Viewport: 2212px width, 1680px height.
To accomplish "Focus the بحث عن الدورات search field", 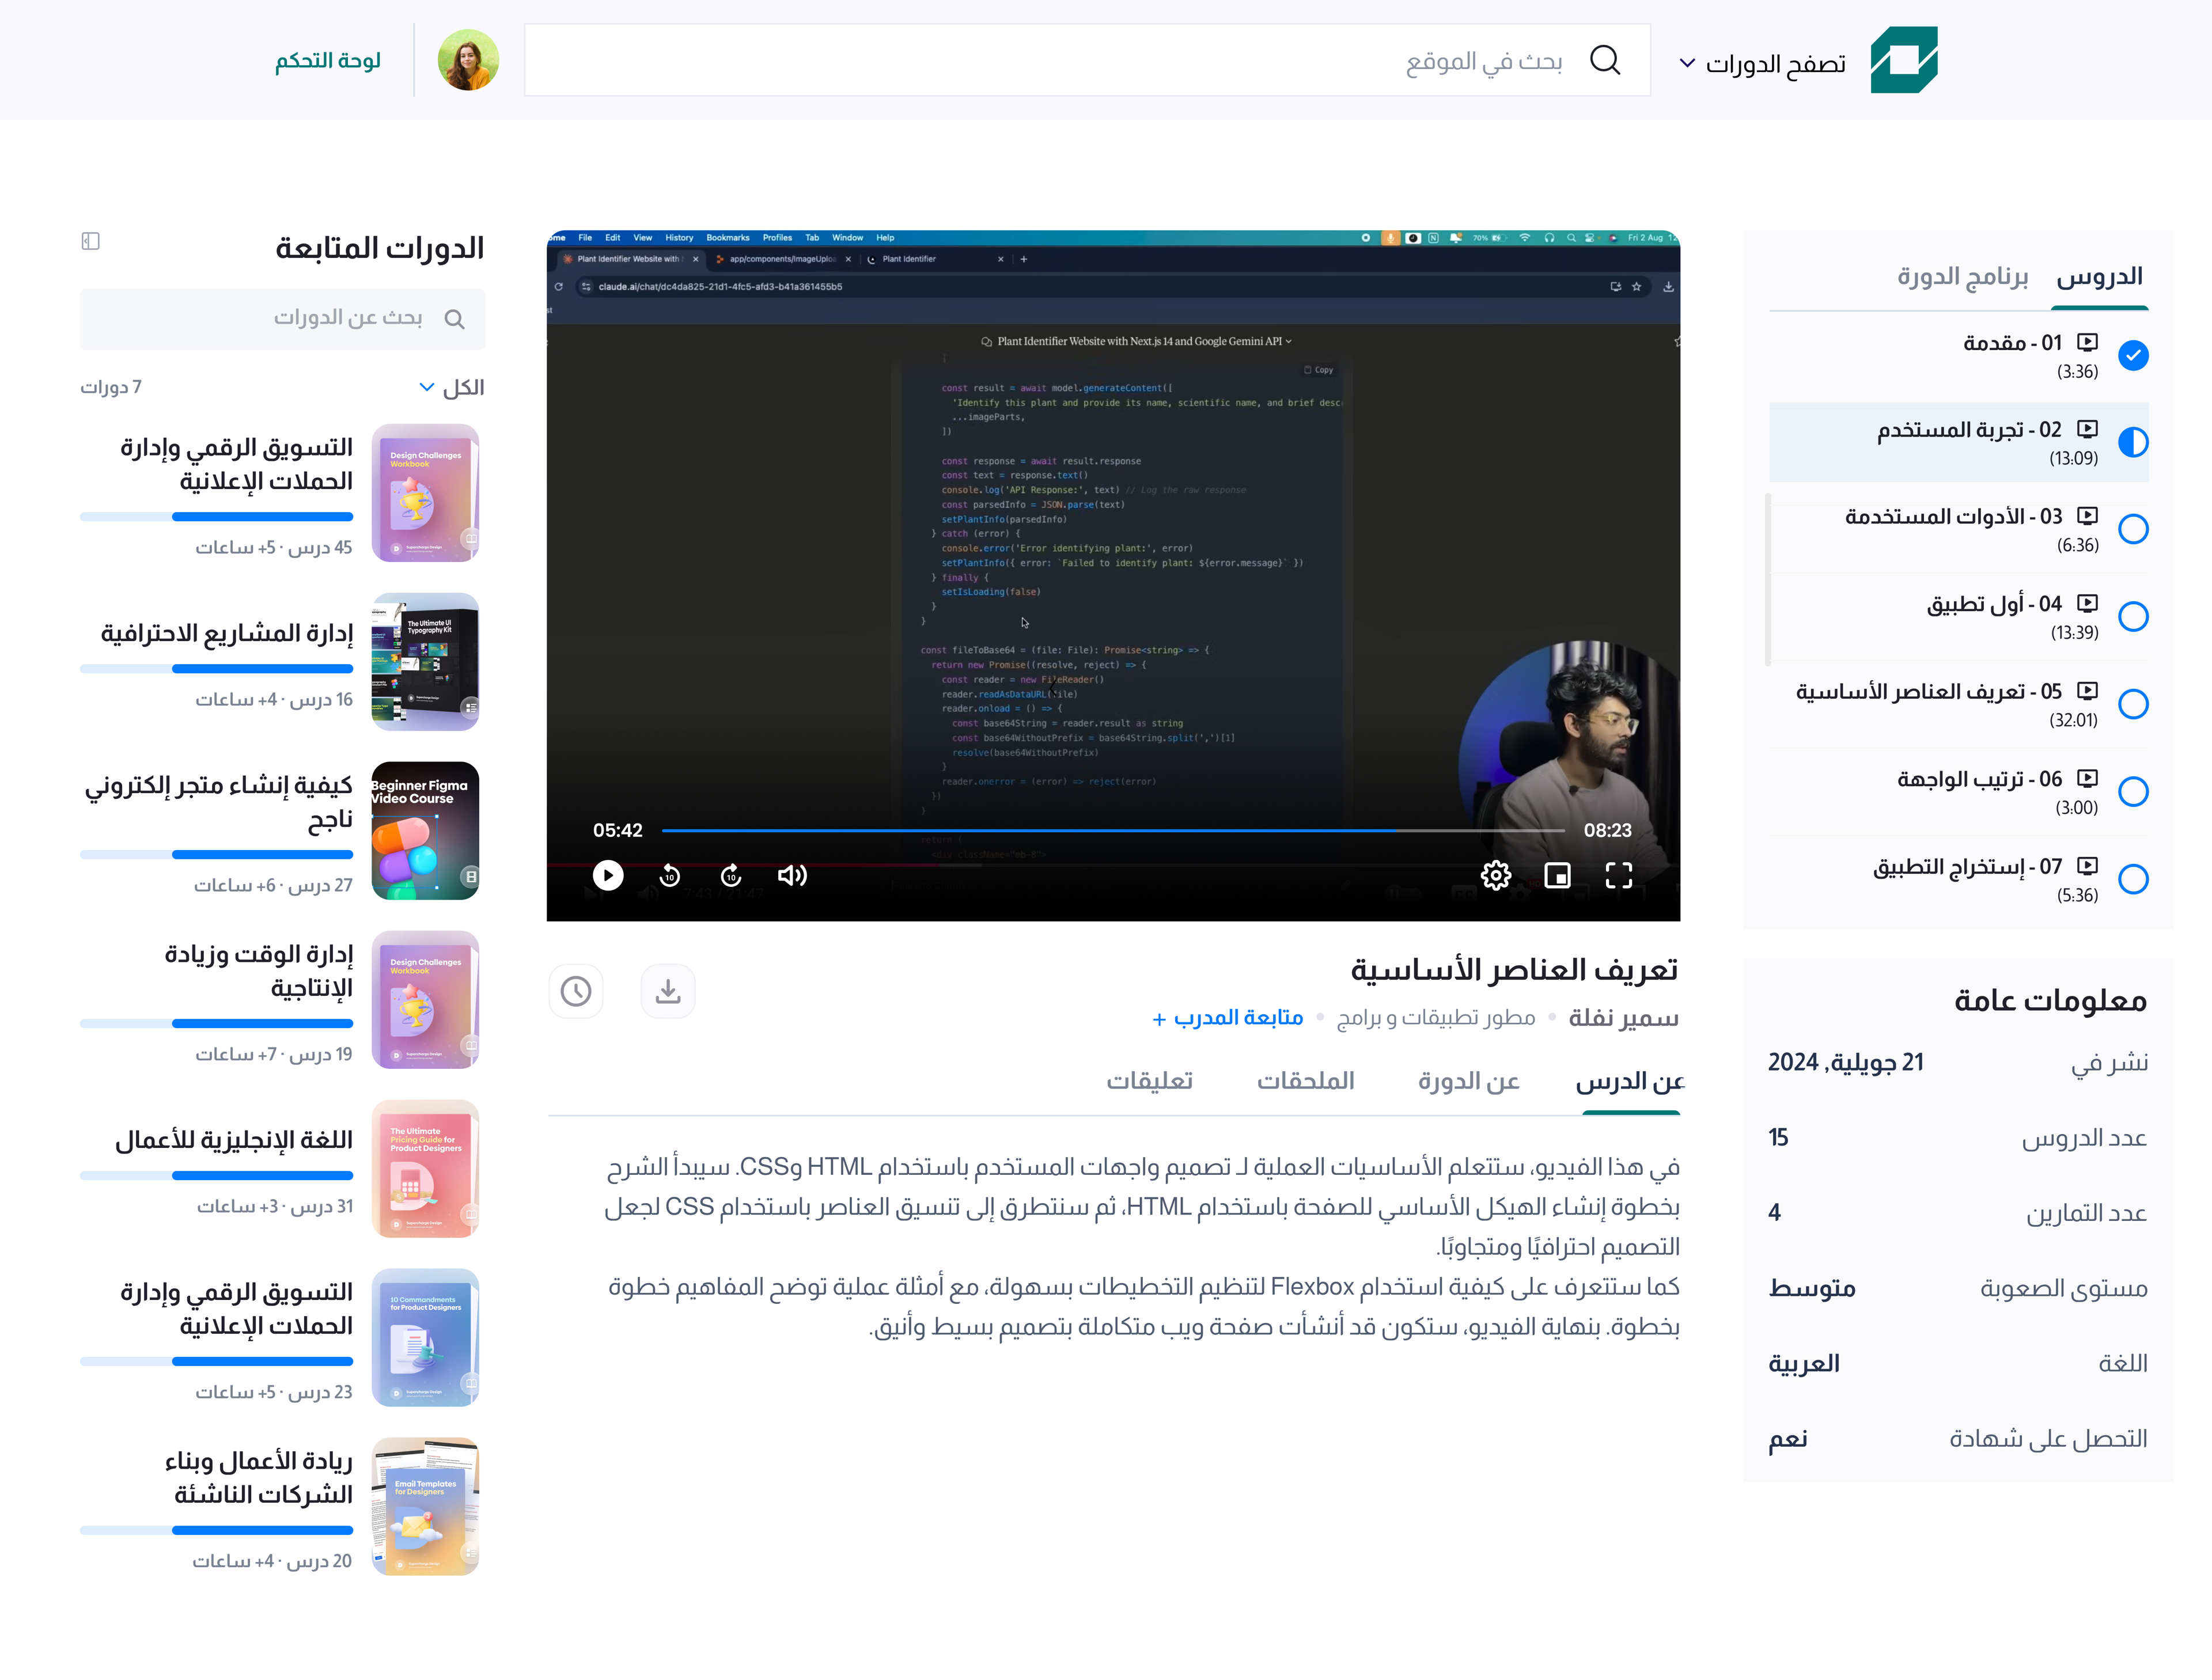I will [282, 319].
